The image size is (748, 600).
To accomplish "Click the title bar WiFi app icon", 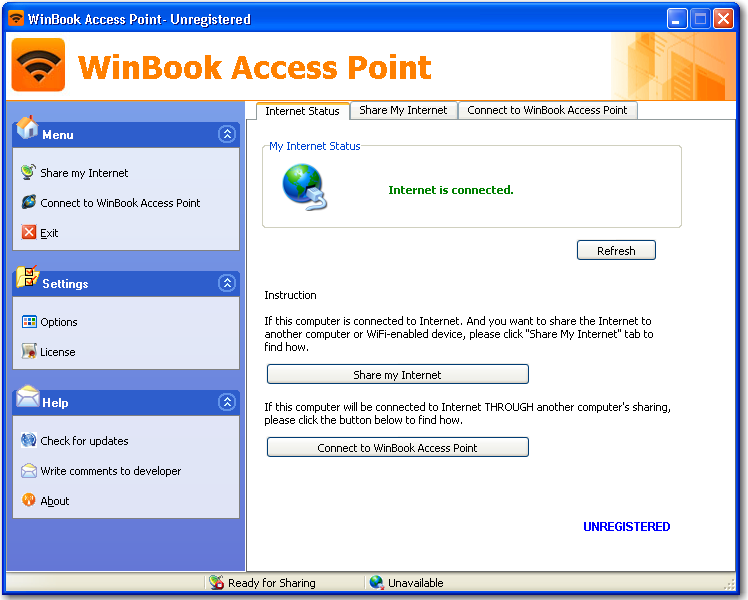I will [x=16, y=19].
